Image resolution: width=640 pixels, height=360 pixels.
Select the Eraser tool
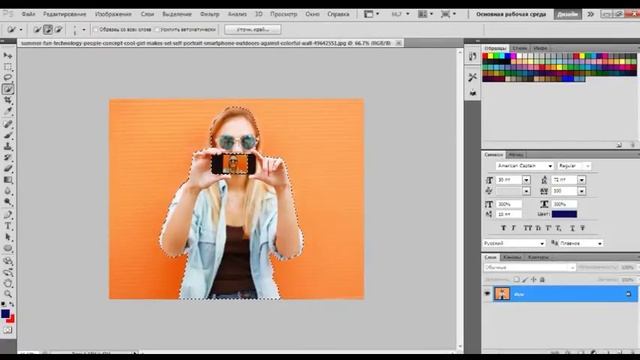[x=8, y=168]
